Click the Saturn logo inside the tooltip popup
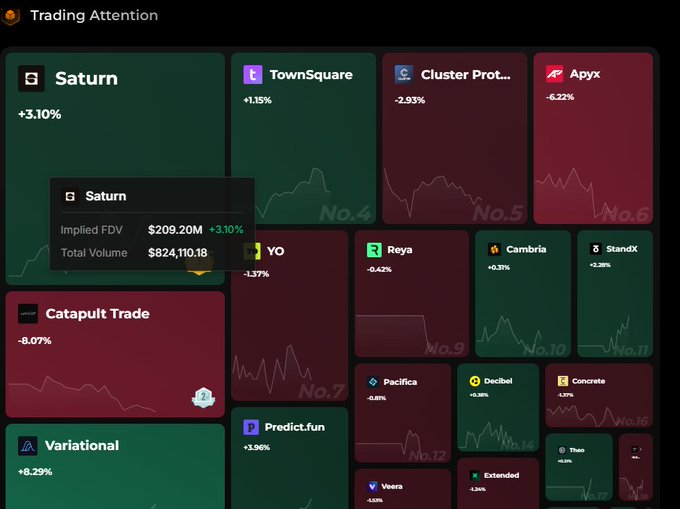This screenshot has width=680, height=509. [x=70, y=196]
